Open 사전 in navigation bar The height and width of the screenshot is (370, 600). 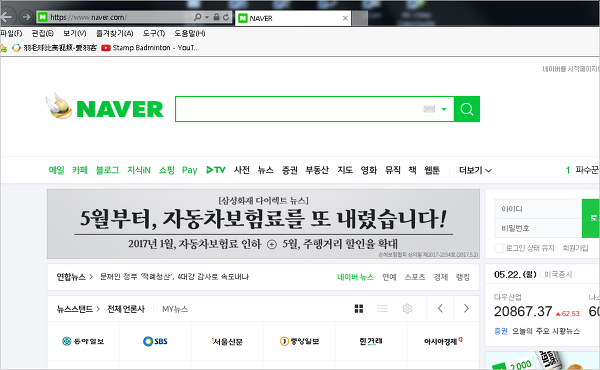tap(241, 170)
